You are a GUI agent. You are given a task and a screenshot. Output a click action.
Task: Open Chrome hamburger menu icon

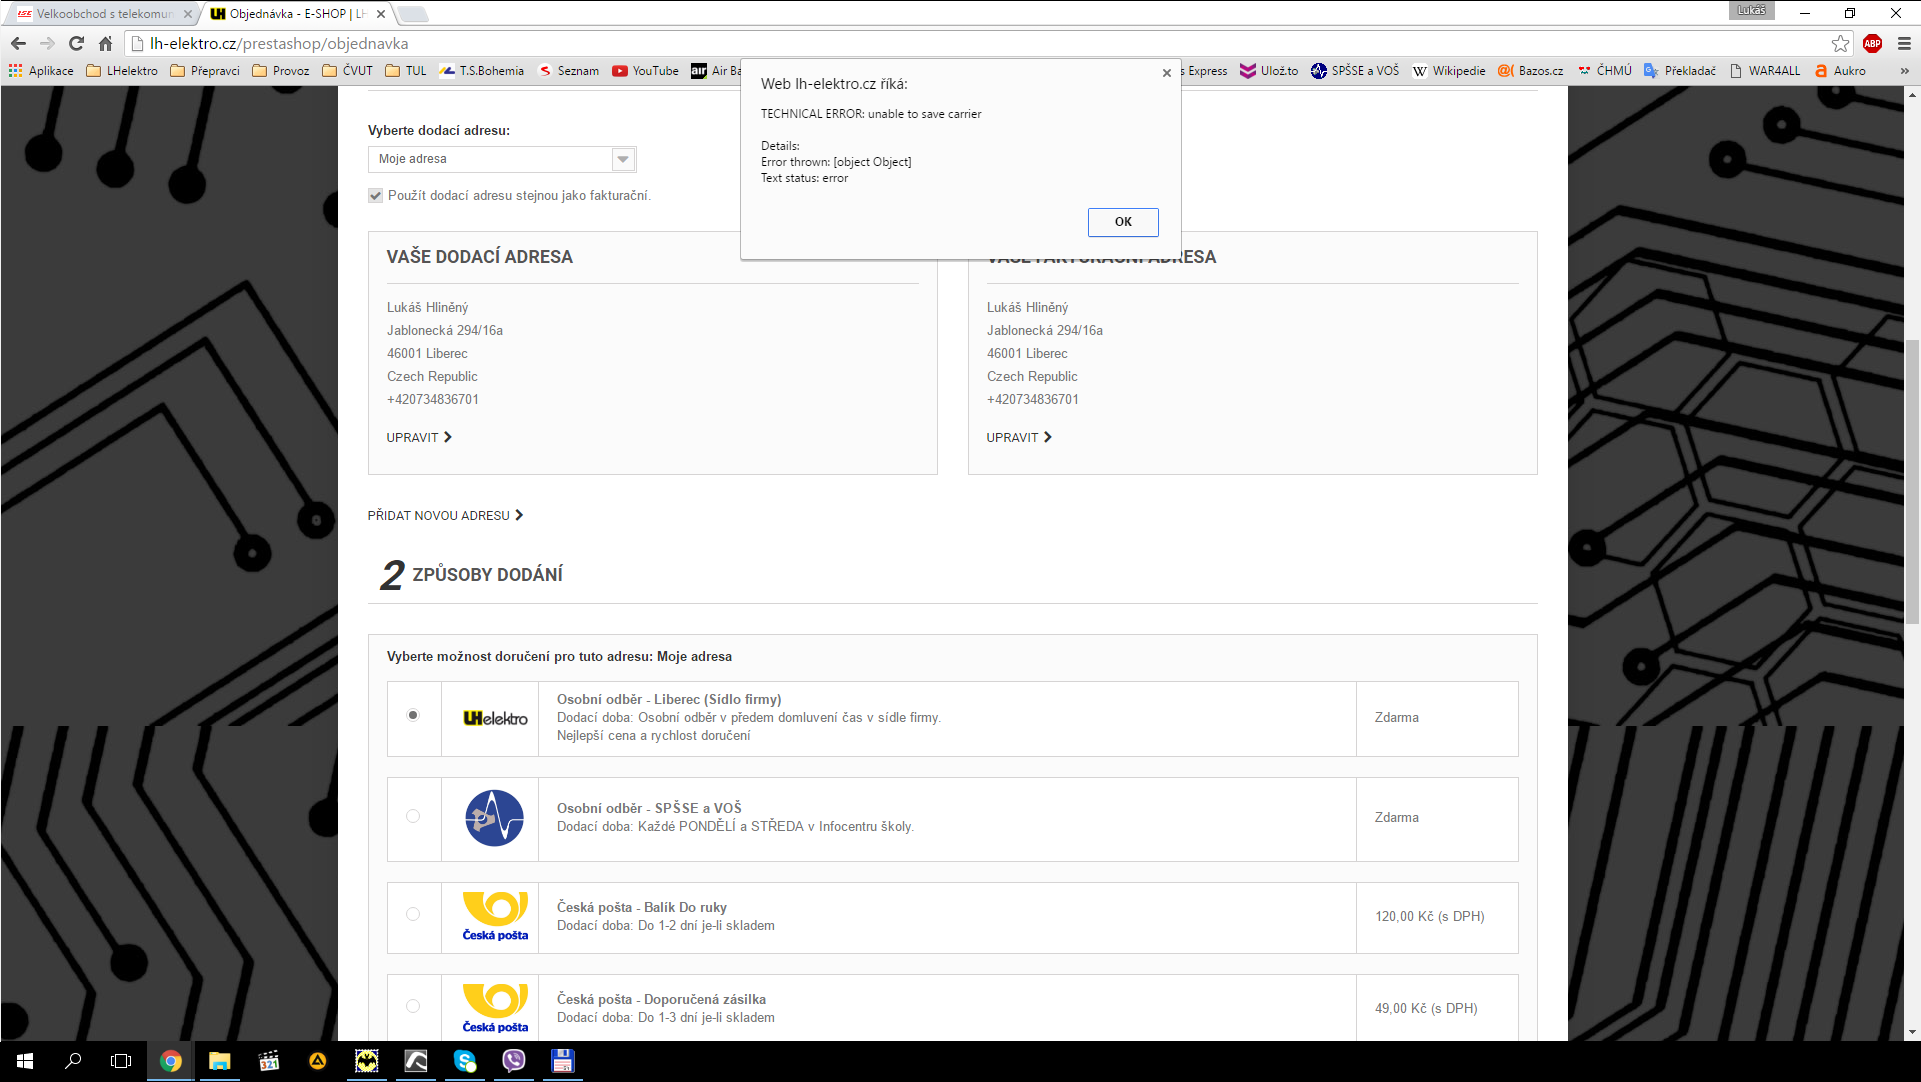point(1904,43)
